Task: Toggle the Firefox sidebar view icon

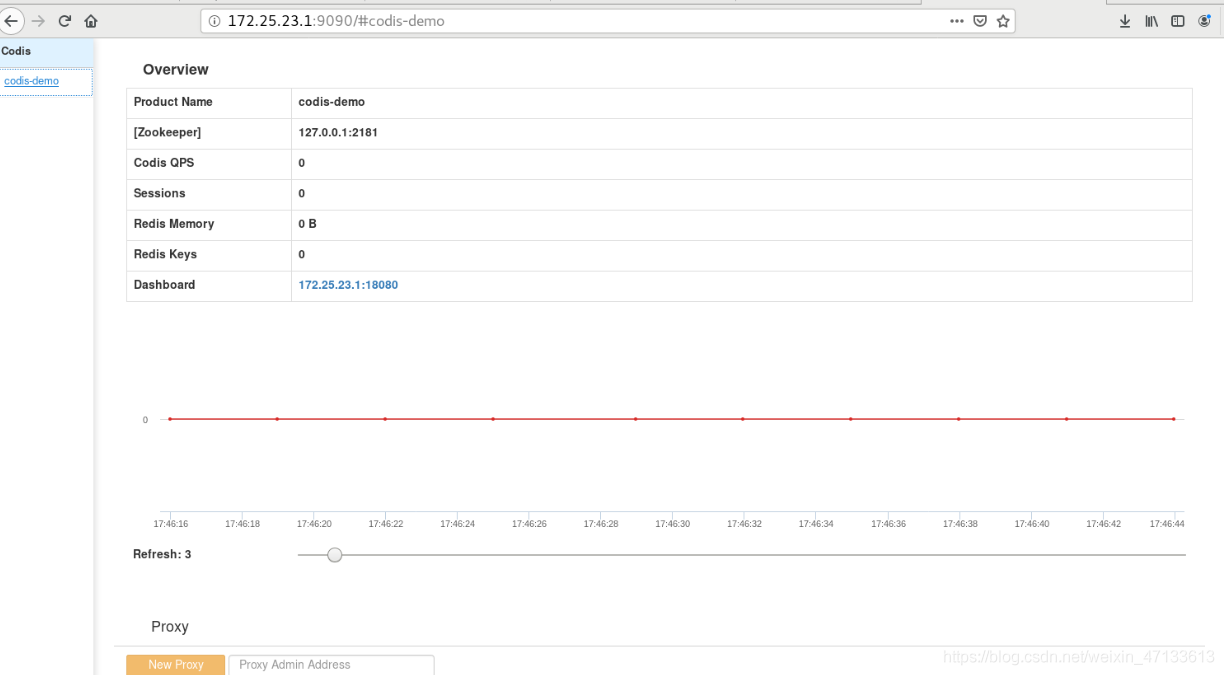Action: [1178, 21]
